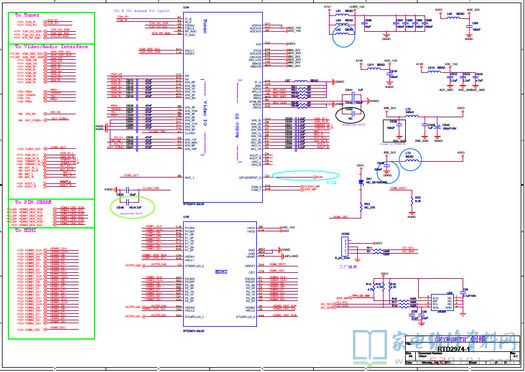The height and width of the screenshot is (372, 525).
Task: Click the "HDMI" label in lower chip
Action: pos(221,272)
